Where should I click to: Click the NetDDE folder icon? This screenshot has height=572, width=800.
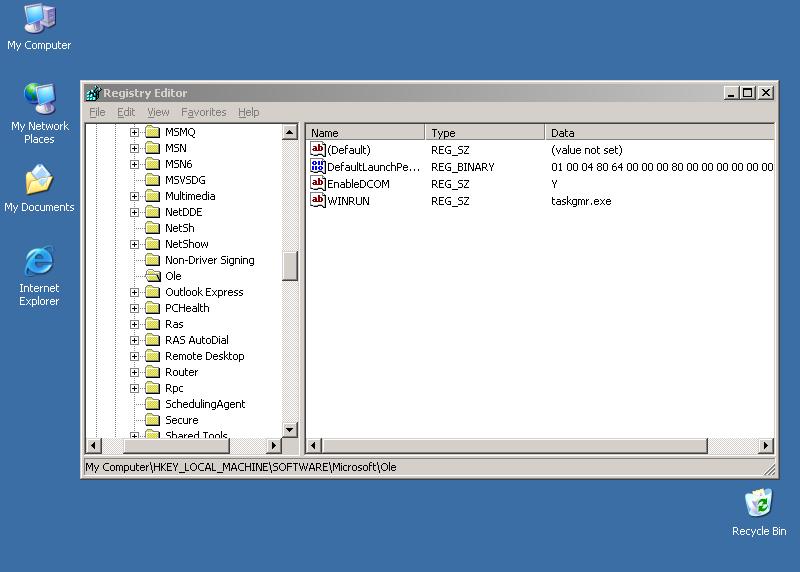point(153,212)
